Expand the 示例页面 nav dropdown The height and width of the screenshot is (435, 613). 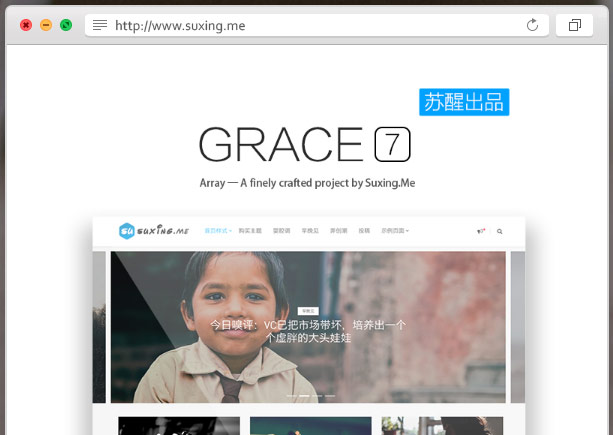pos(395,231)
